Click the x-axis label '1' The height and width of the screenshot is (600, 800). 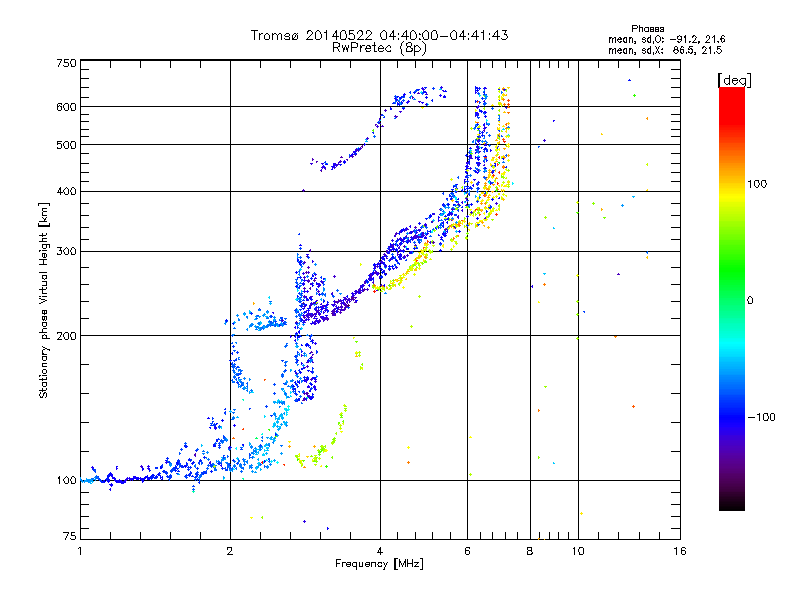click(x=80, y=551)
